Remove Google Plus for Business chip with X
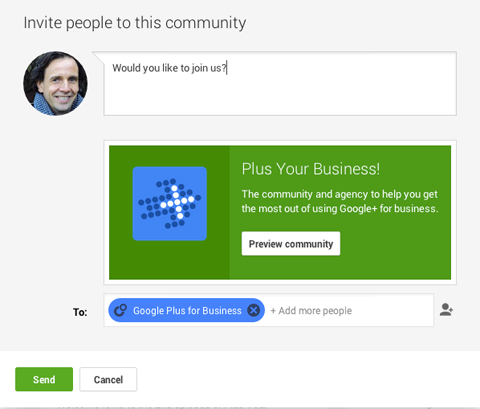This screenshot has width=480, height=409. (254, 310)
